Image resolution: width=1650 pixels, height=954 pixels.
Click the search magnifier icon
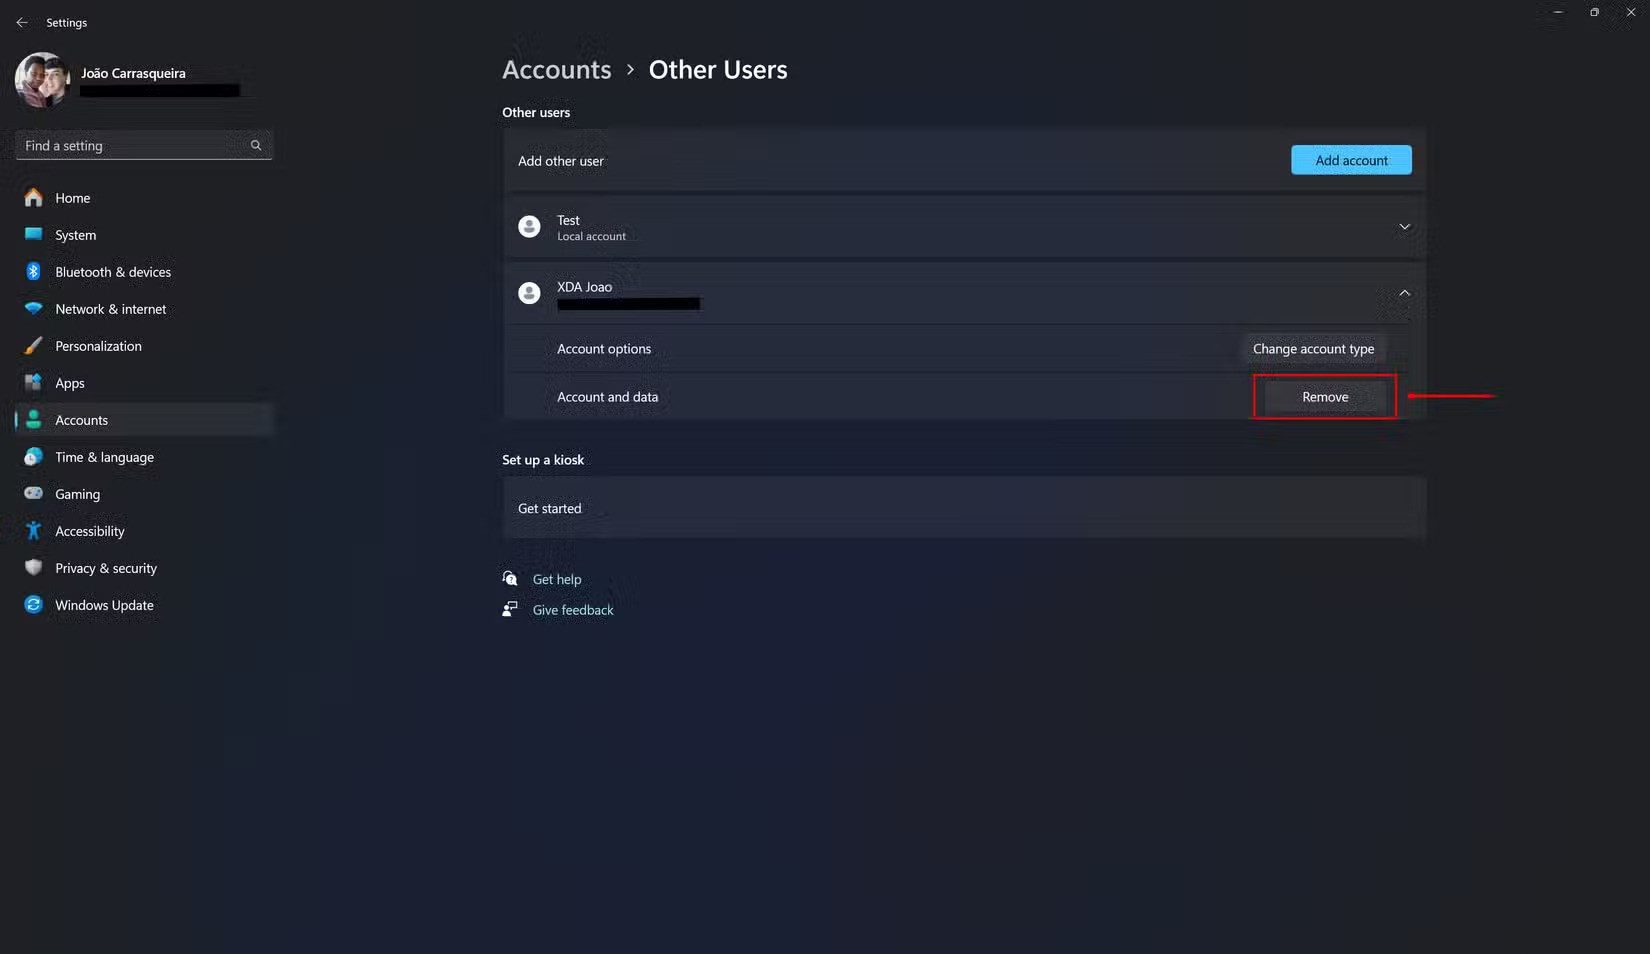point(256,146)
